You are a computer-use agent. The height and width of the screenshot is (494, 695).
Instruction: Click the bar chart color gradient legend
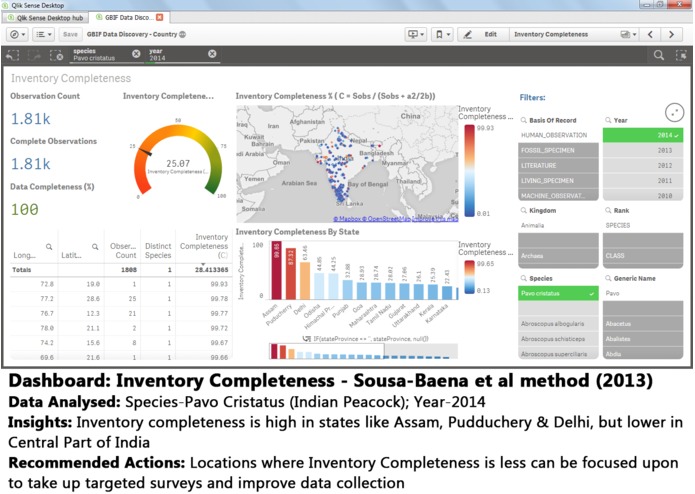point(469,277)
